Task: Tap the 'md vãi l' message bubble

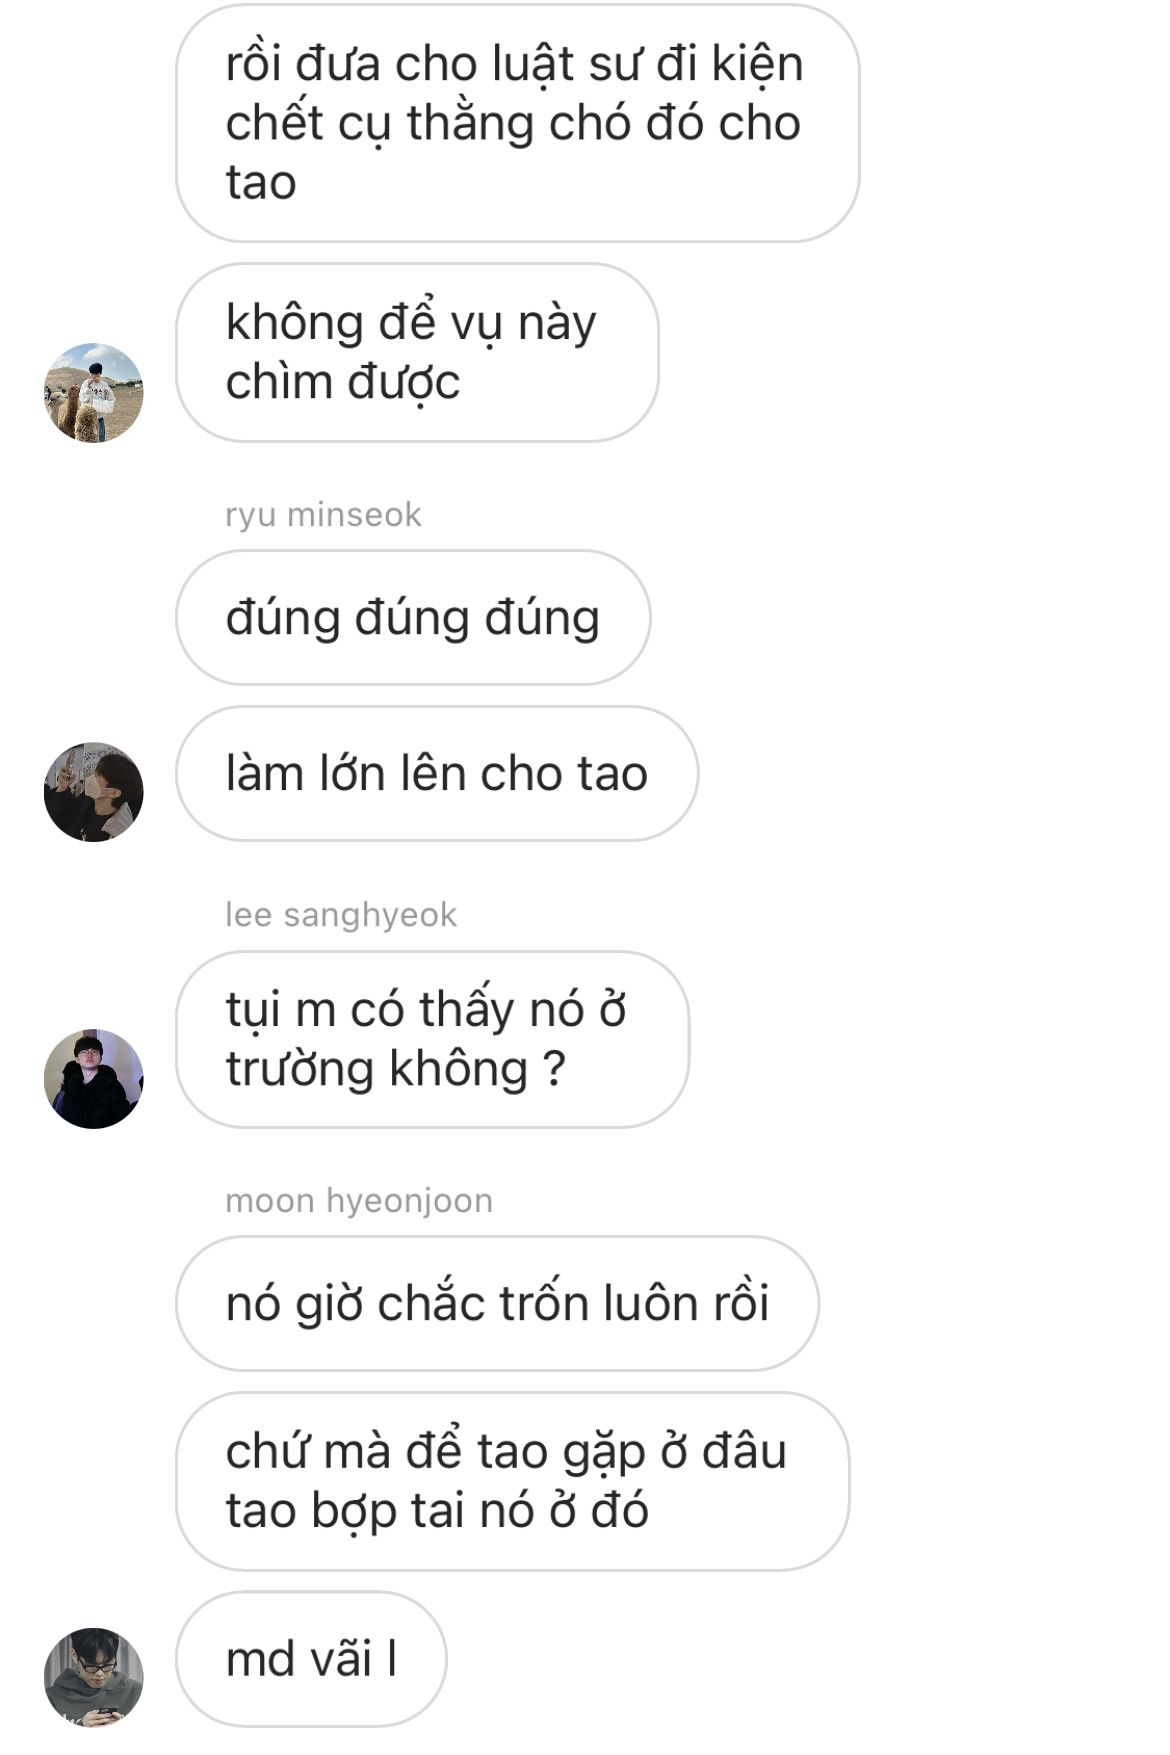Action: 311,1659
